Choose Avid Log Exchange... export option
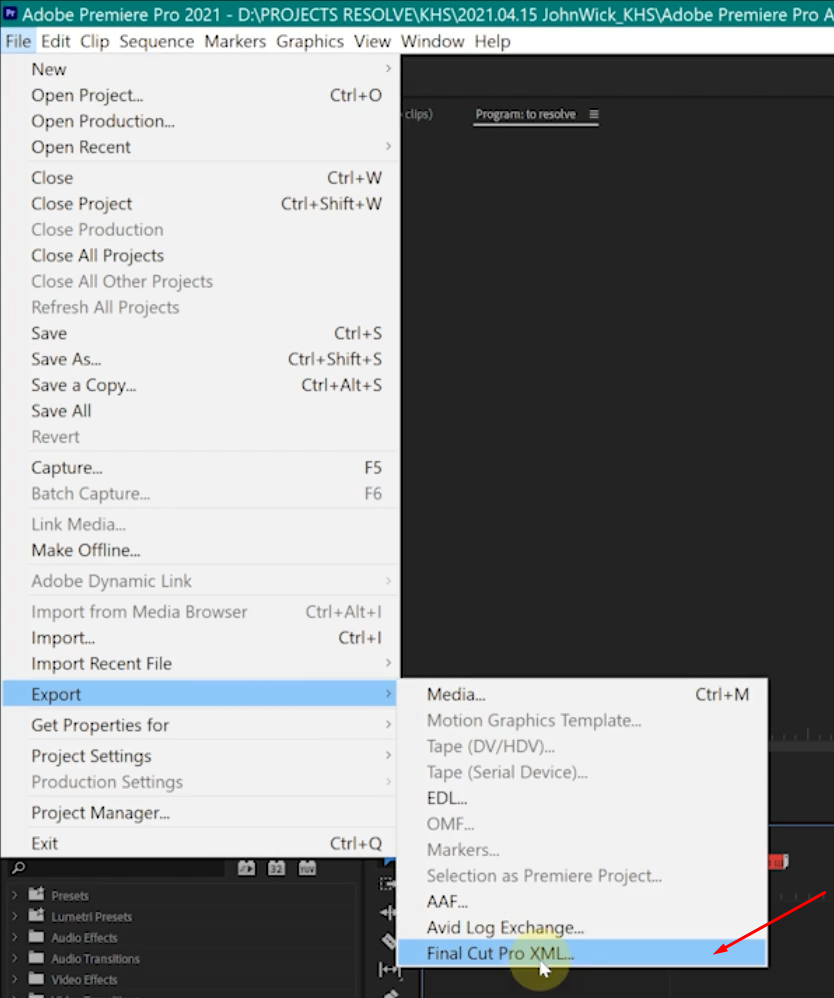Screen dimensions: 834x998 point(582,927)
